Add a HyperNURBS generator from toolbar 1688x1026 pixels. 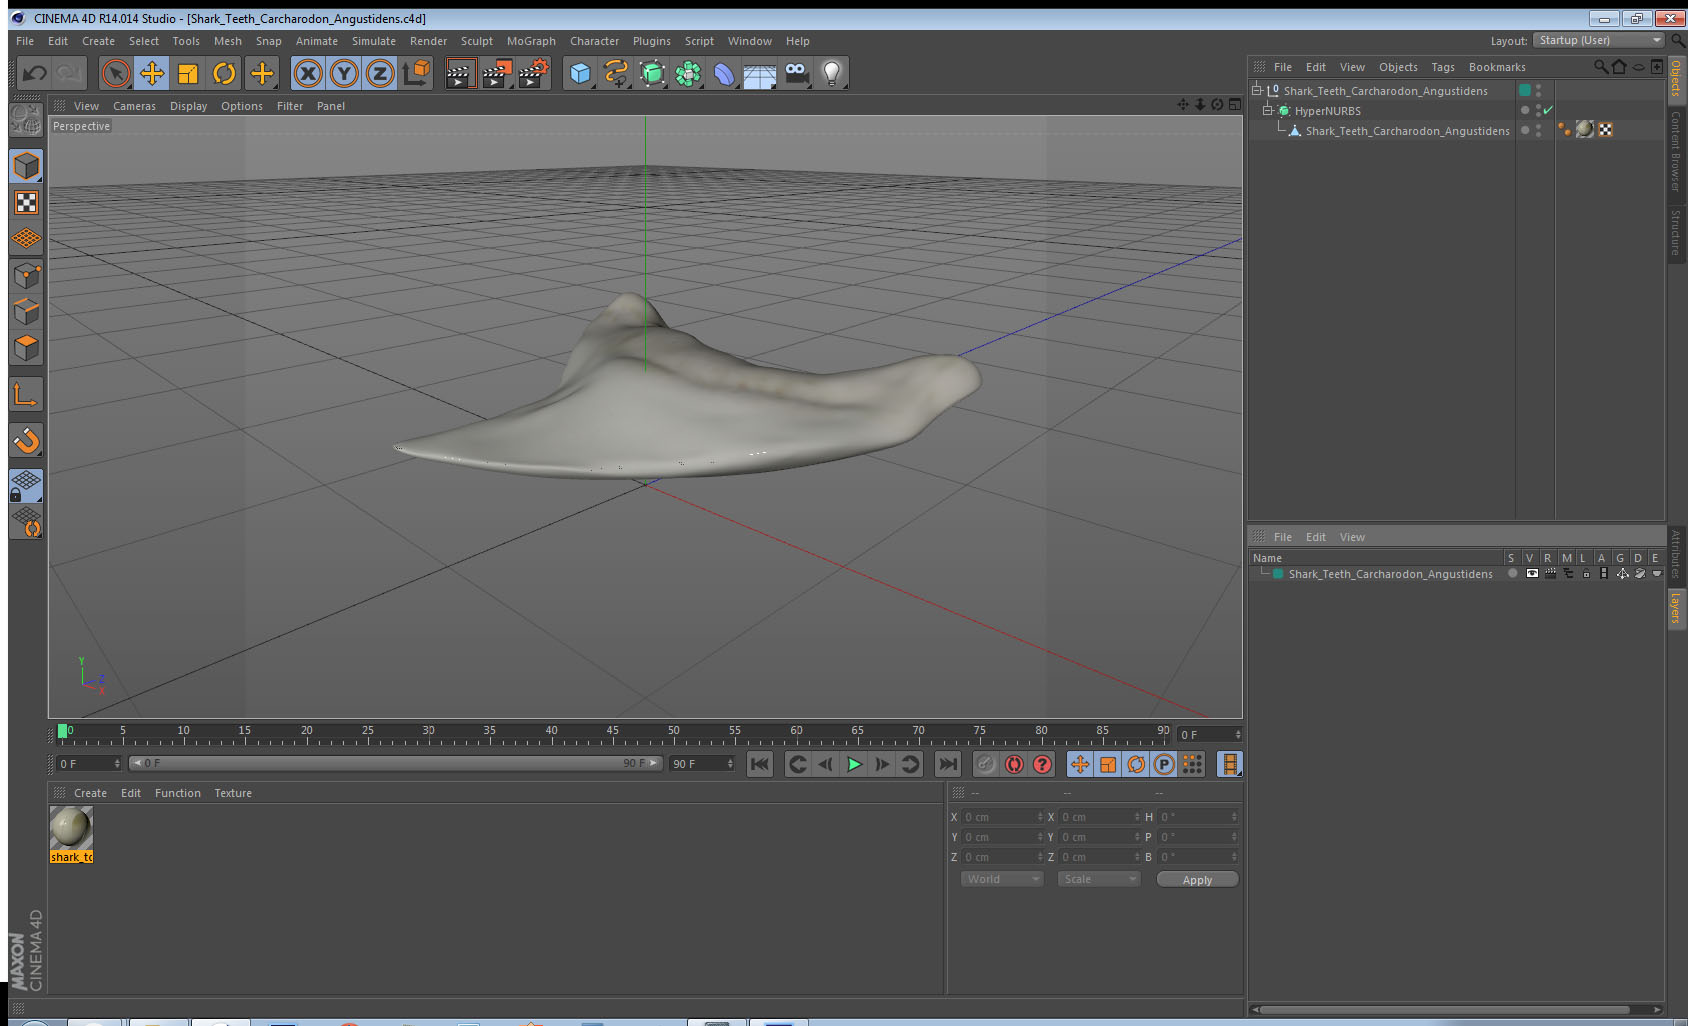pos(652,73)
